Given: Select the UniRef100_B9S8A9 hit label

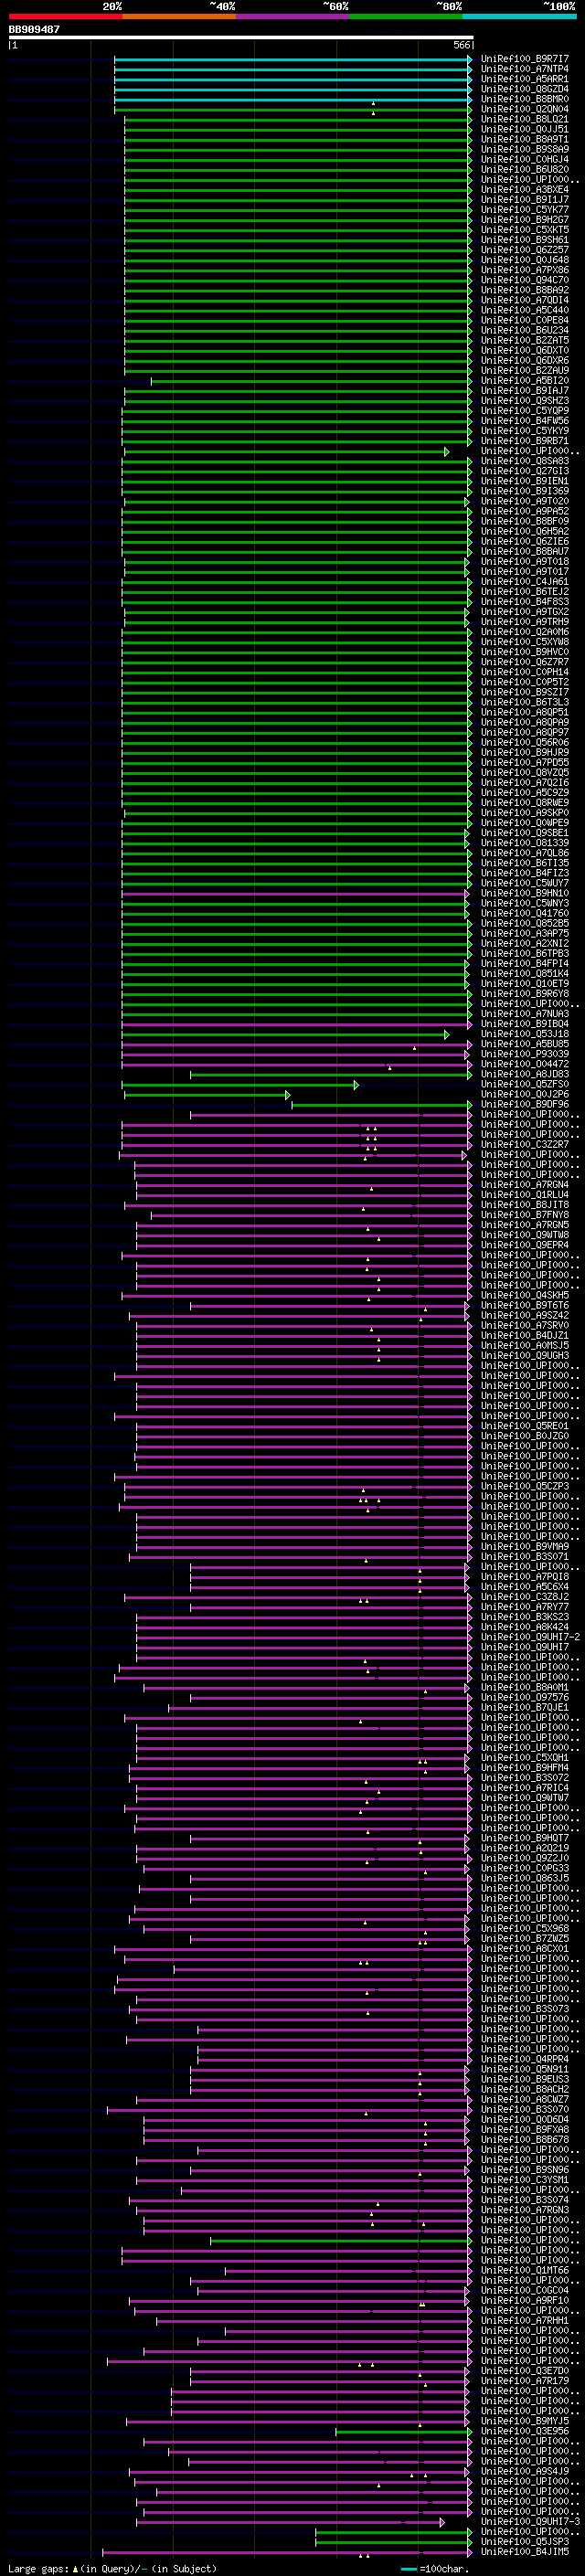Looking at the screenshot, I should [x=524, y=149].
